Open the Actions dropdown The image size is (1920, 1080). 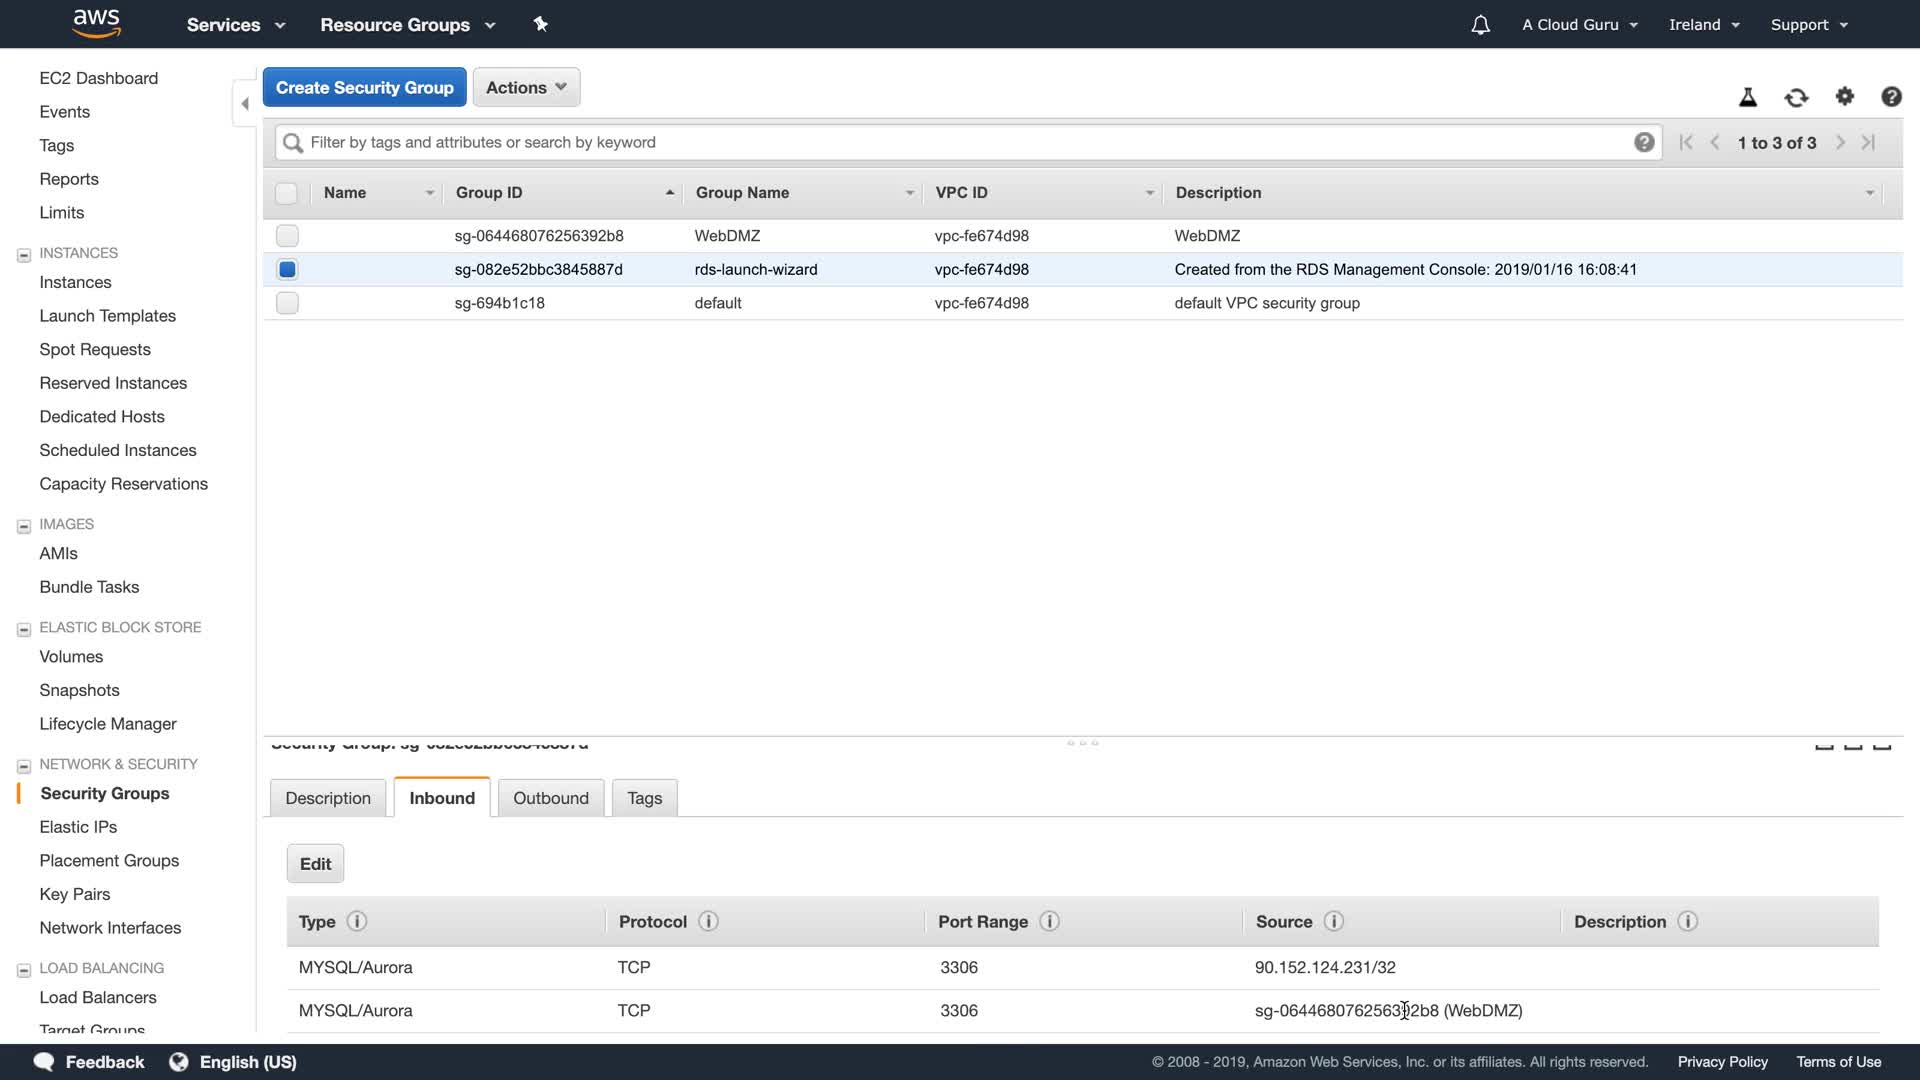[526, 87]
